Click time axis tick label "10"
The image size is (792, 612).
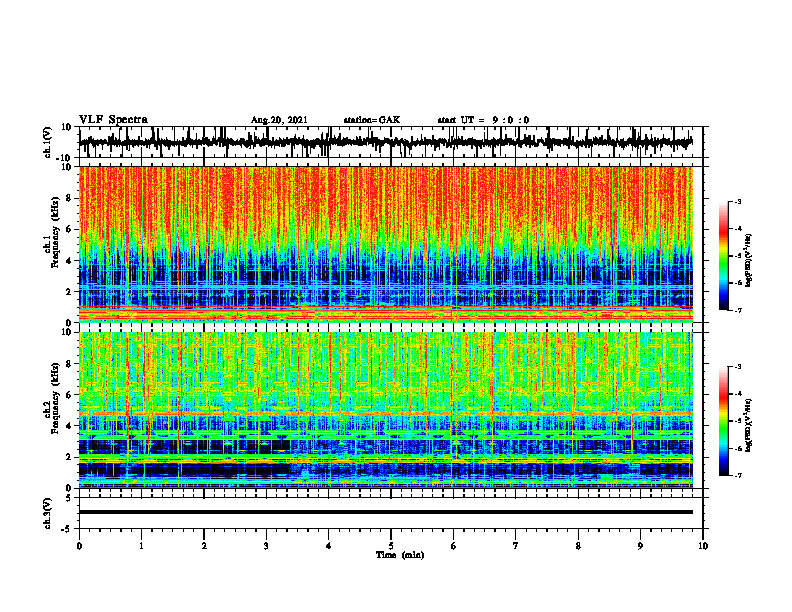[703, 546]
